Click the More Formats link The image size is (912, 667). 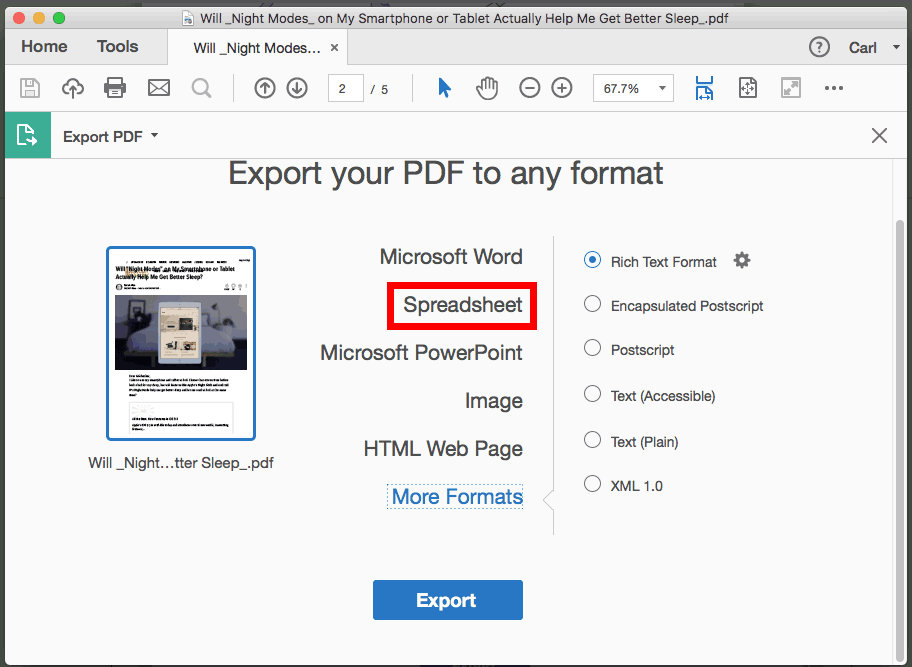pyautogui.click(x=457, y=497)
